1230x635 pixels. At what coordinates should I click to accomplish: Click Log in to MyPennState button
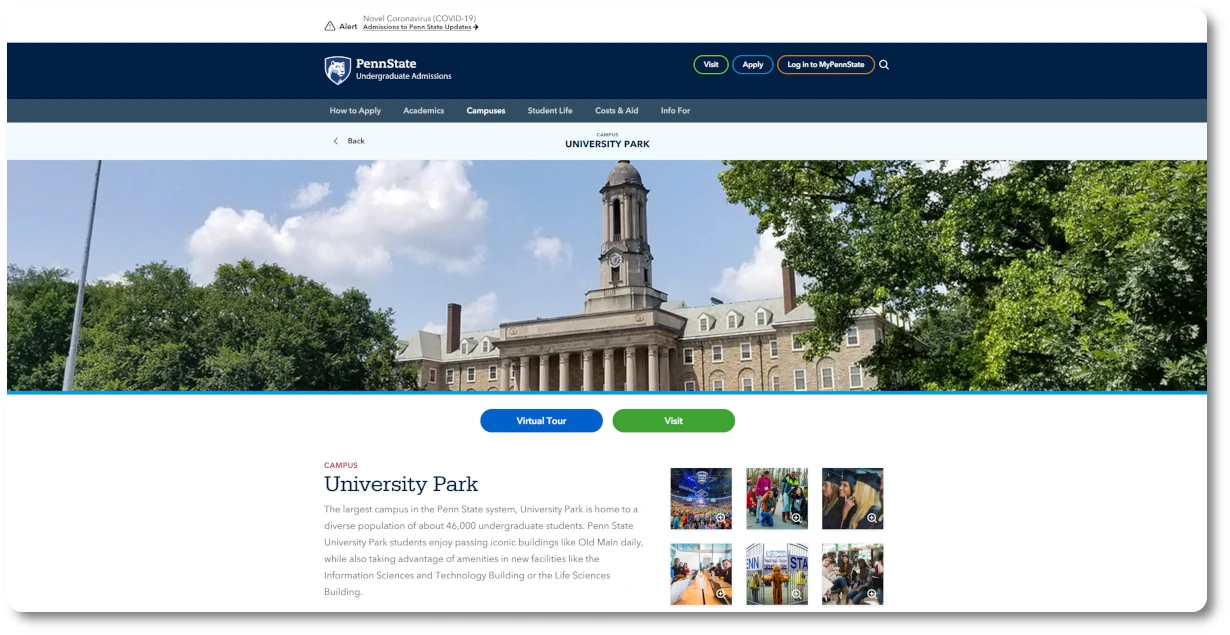click(826, 65)
